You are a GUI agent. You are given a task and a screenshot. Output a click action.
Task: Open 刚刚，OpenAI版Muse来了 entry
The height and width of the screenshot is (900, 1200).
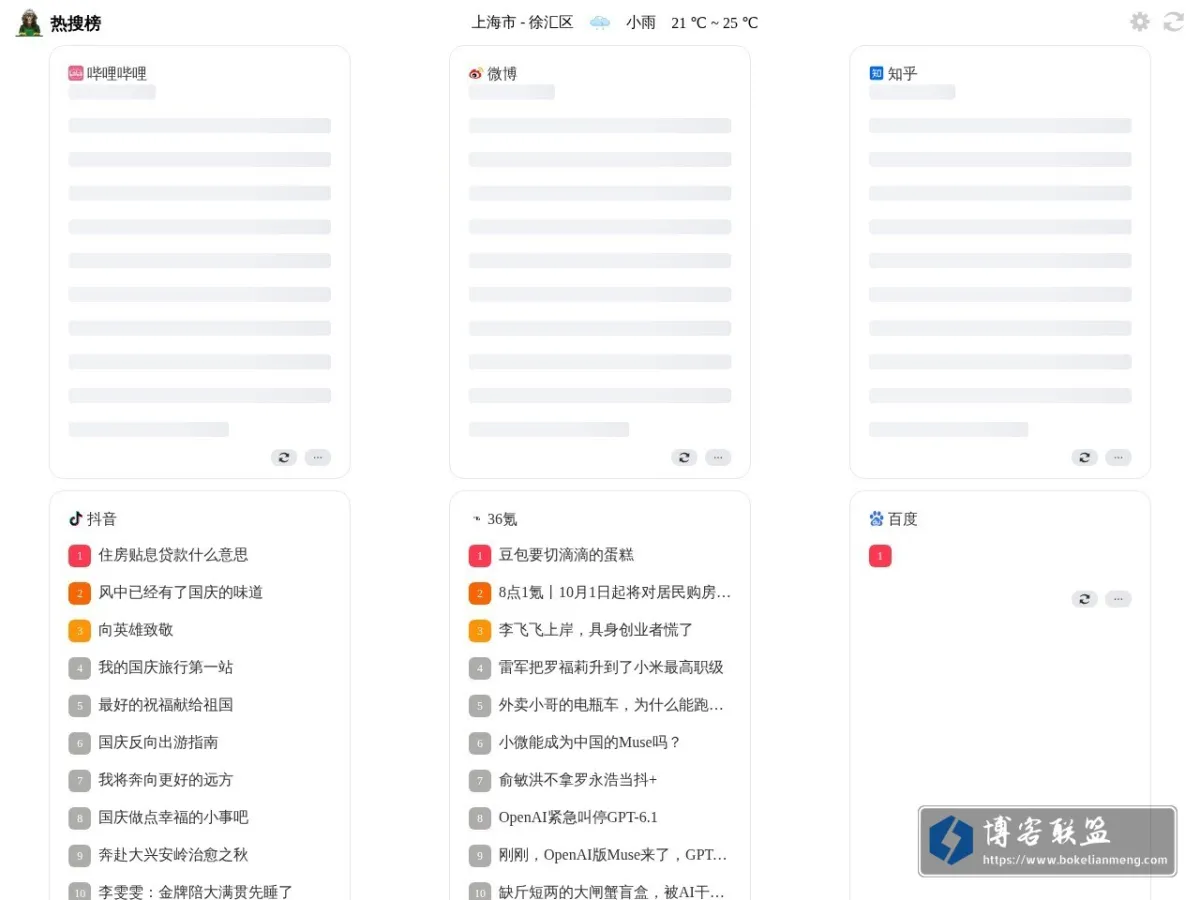[x=613, y=855]
